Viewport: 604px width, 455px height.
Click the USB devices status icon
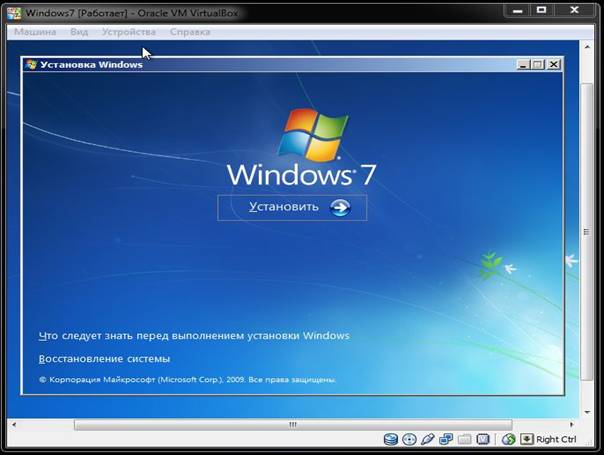(x=428, y=439)
